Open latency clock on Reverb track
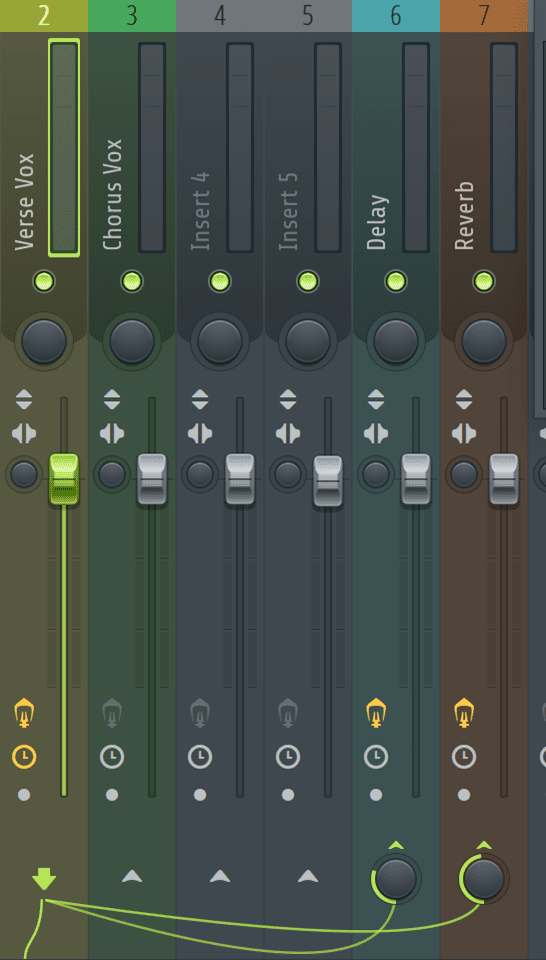This screenshot has height=960, width=546. pos(465,757)
